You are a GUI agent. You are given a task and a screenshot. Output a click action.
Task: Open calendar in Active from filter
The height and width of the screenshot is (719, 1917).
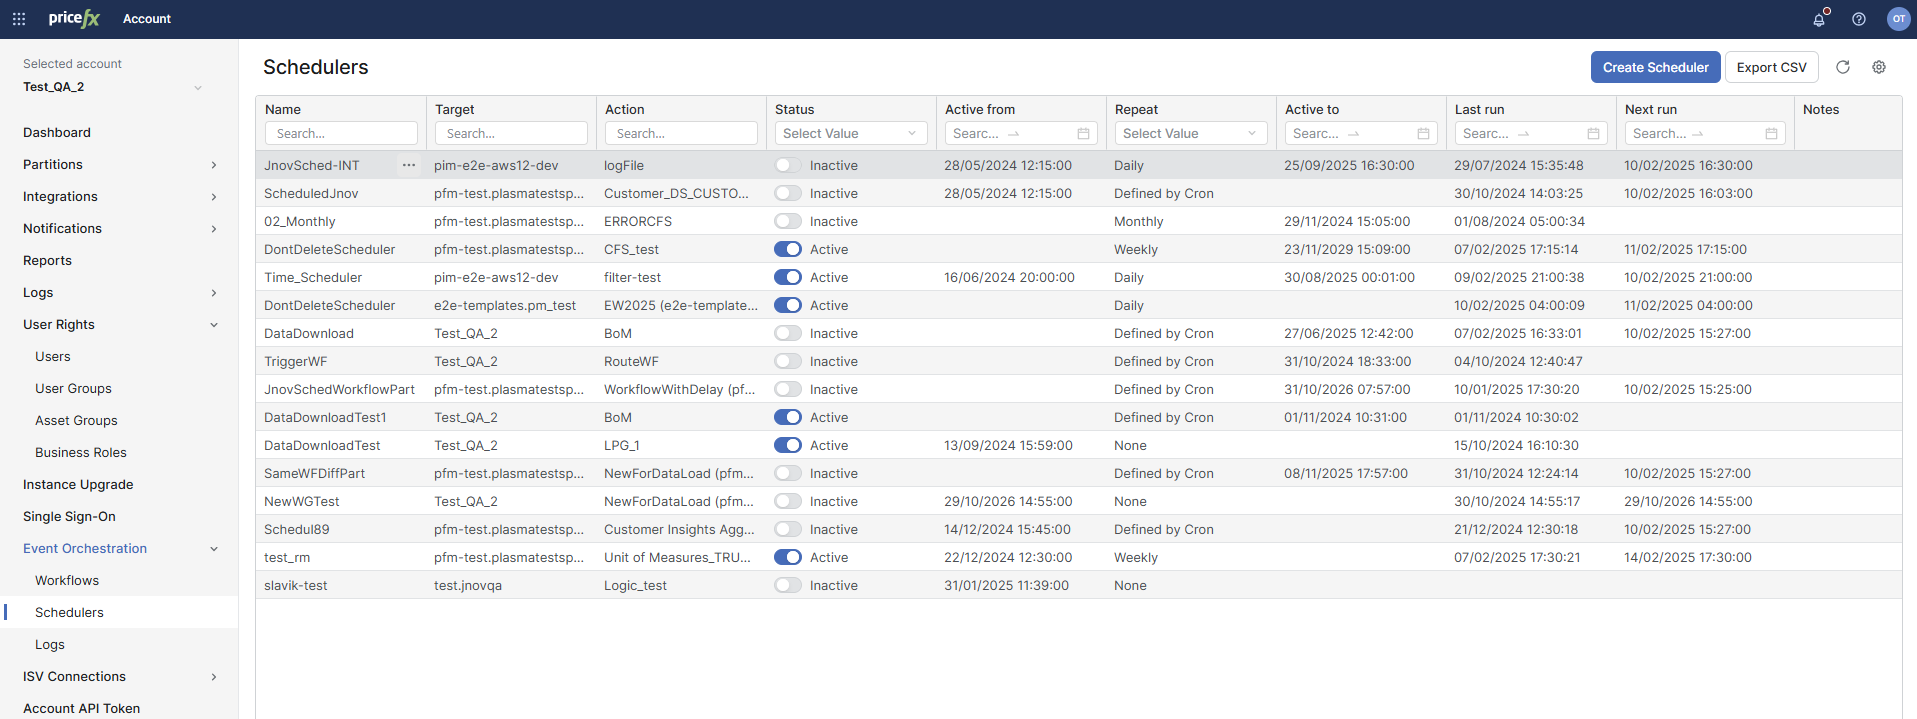tap(1083, 133)
